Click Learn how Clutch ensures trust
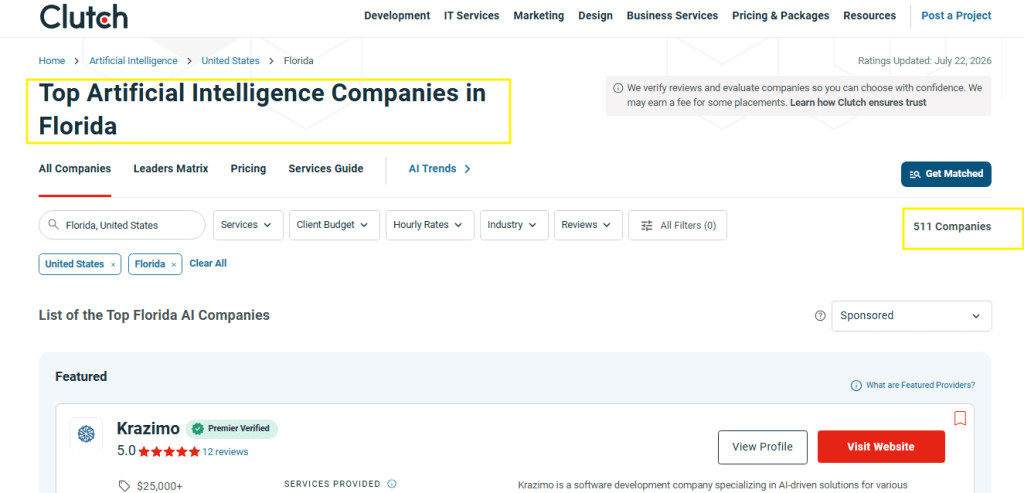Image resolution: width=1024 pixels, height=493 pixels. coord(858,103)
